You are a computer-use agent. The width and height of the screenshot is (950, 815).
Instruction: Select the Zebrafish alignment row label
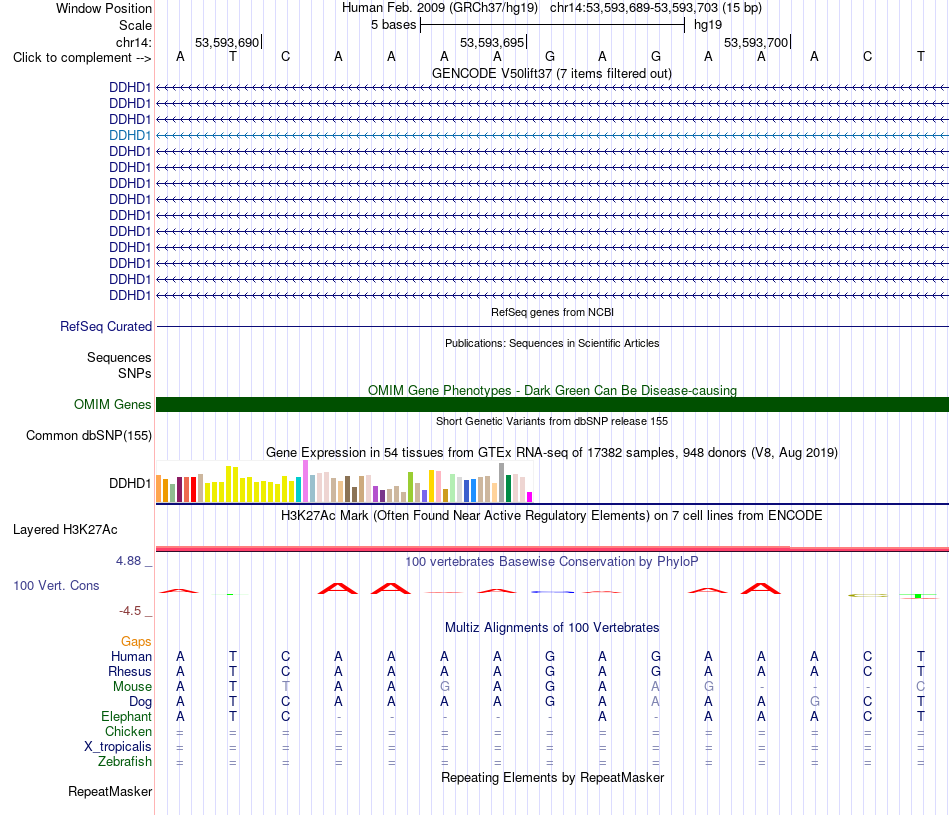pyautogui.click(x=125, y=762)
